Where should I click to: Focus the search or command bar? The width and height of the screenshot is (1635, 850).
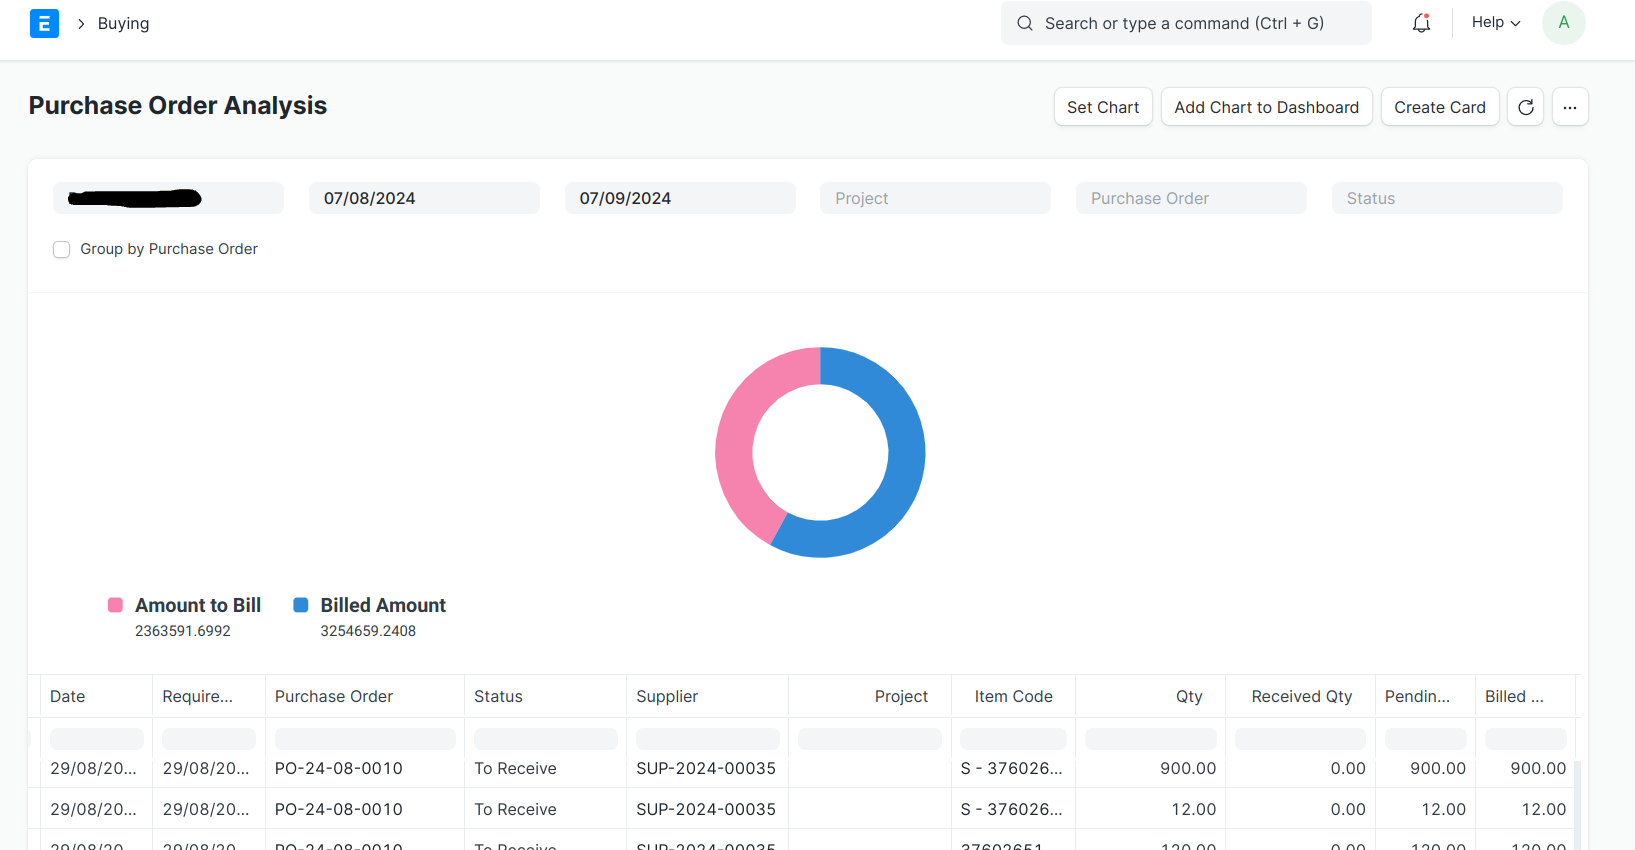1186,23
